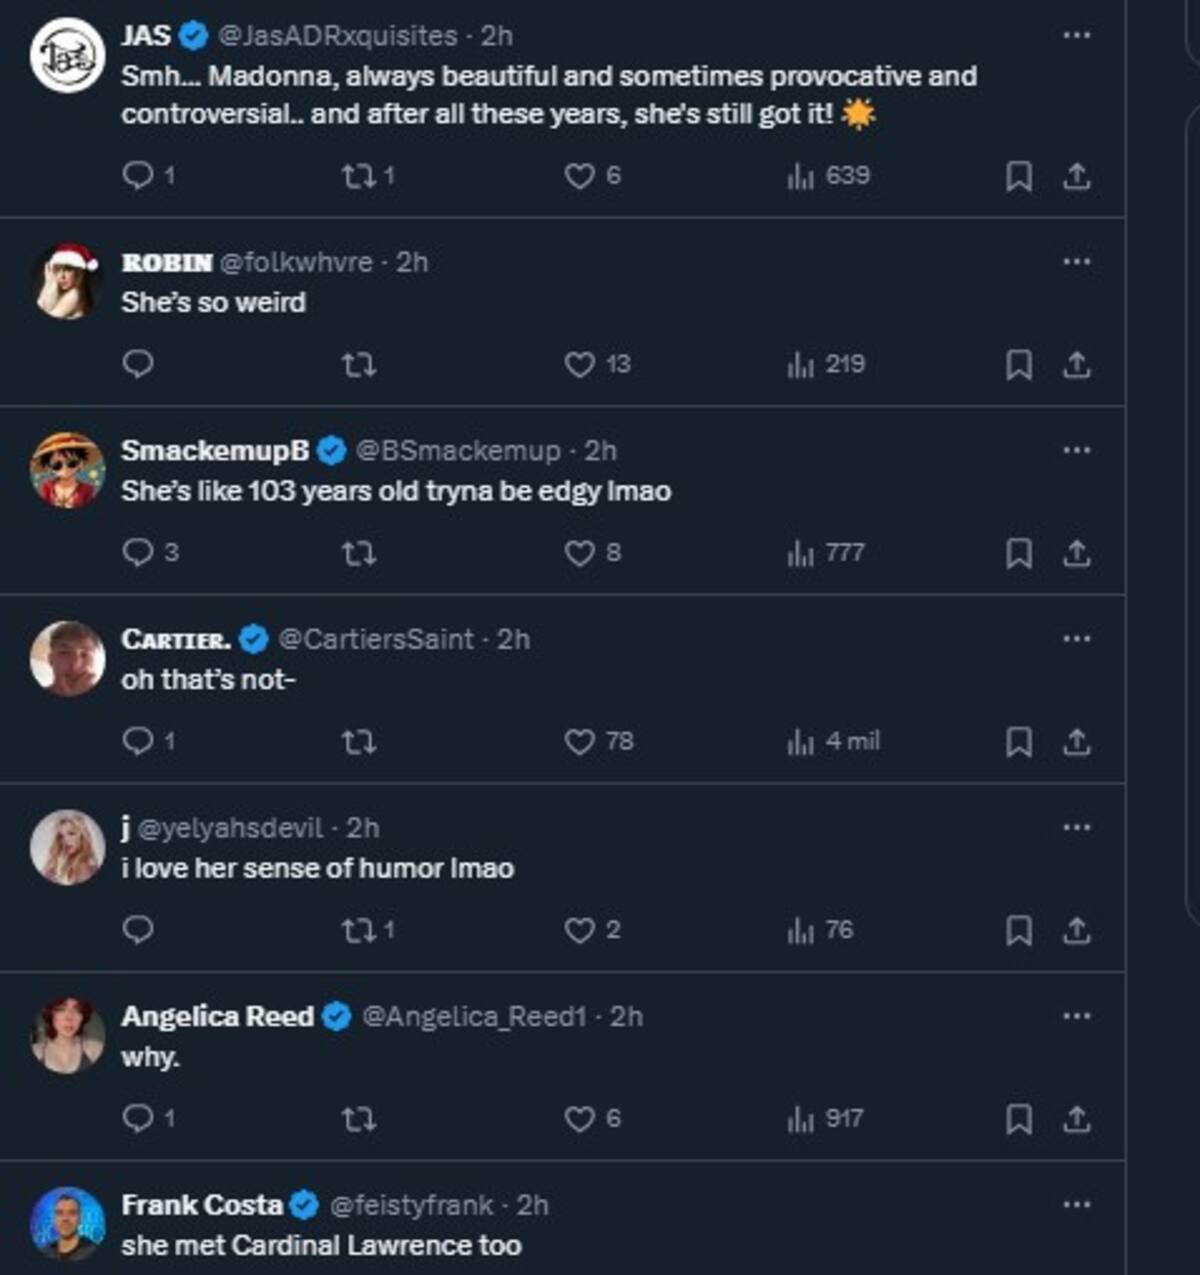Image resolution: width=1200 pixels, height=1275 pixels.
Task: Like ROBIN's 'She's so weird' tweet
Action: pyautogui.click(x=580, y=364)
